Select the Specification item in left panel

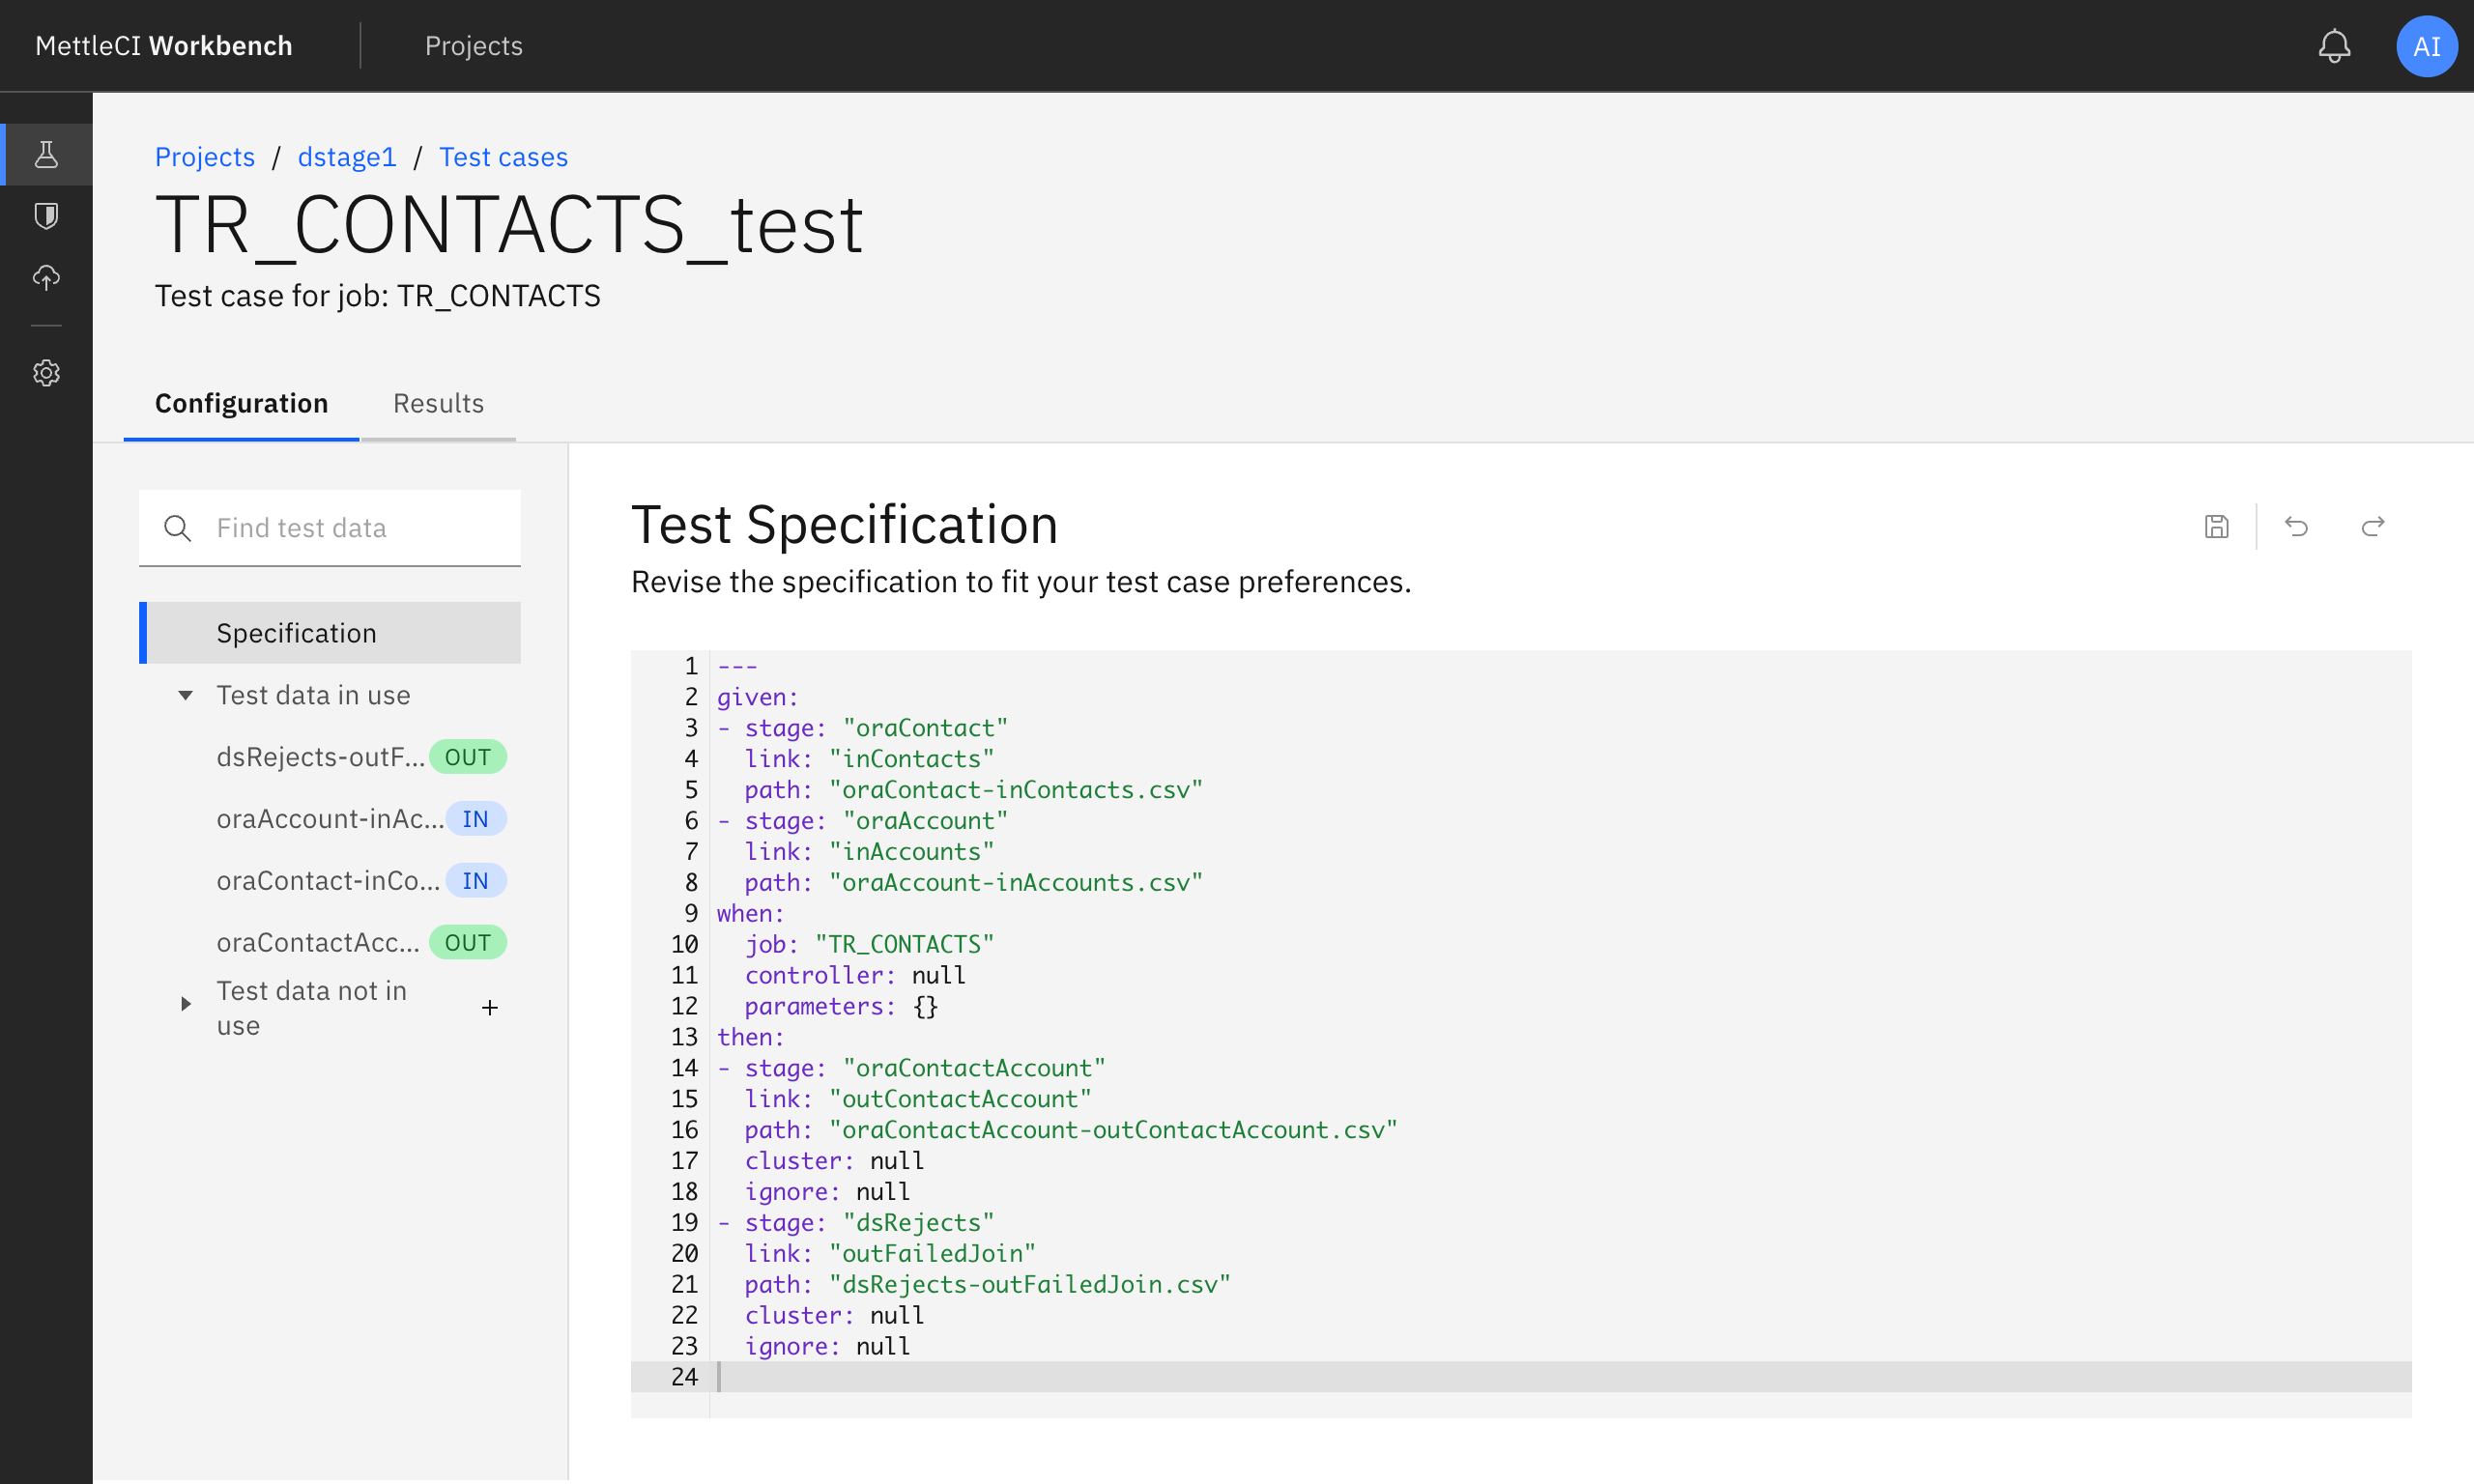[296, 632]
